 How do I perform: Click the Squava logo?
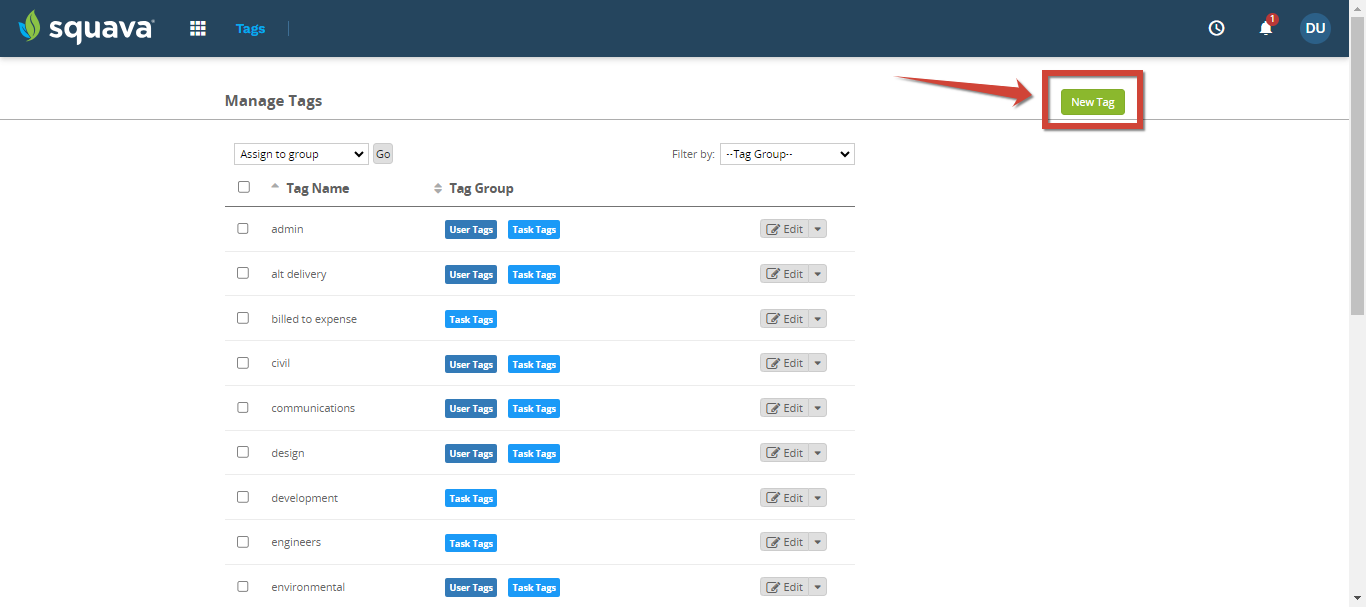86,27
